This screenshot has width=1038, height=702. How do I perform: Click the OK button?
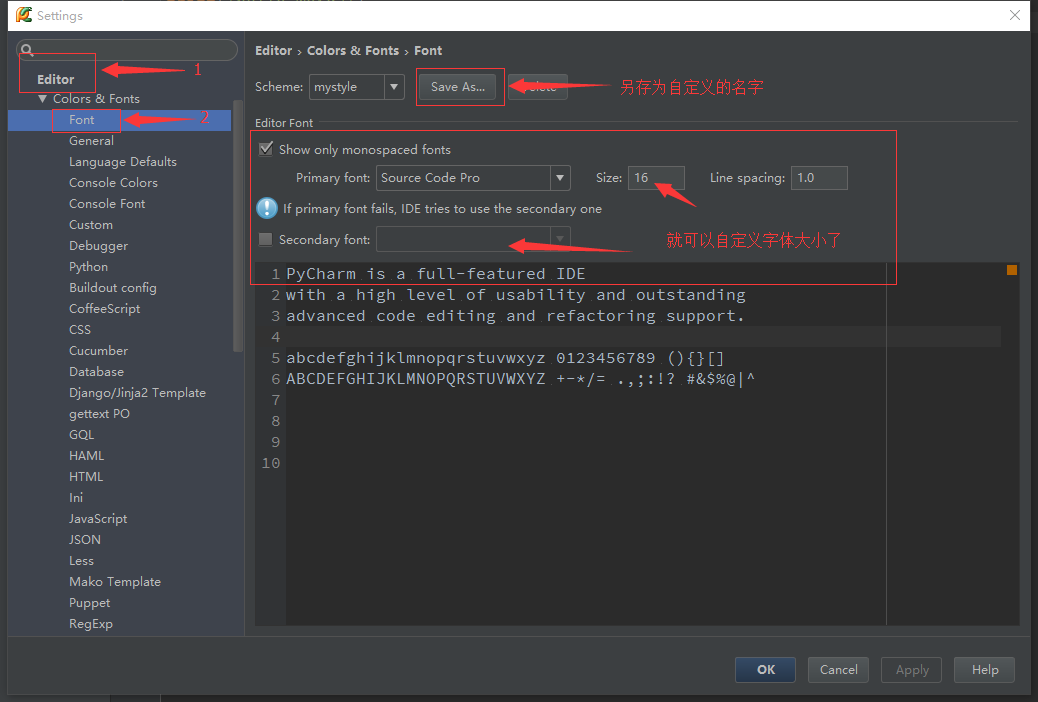tap(765, 670)
